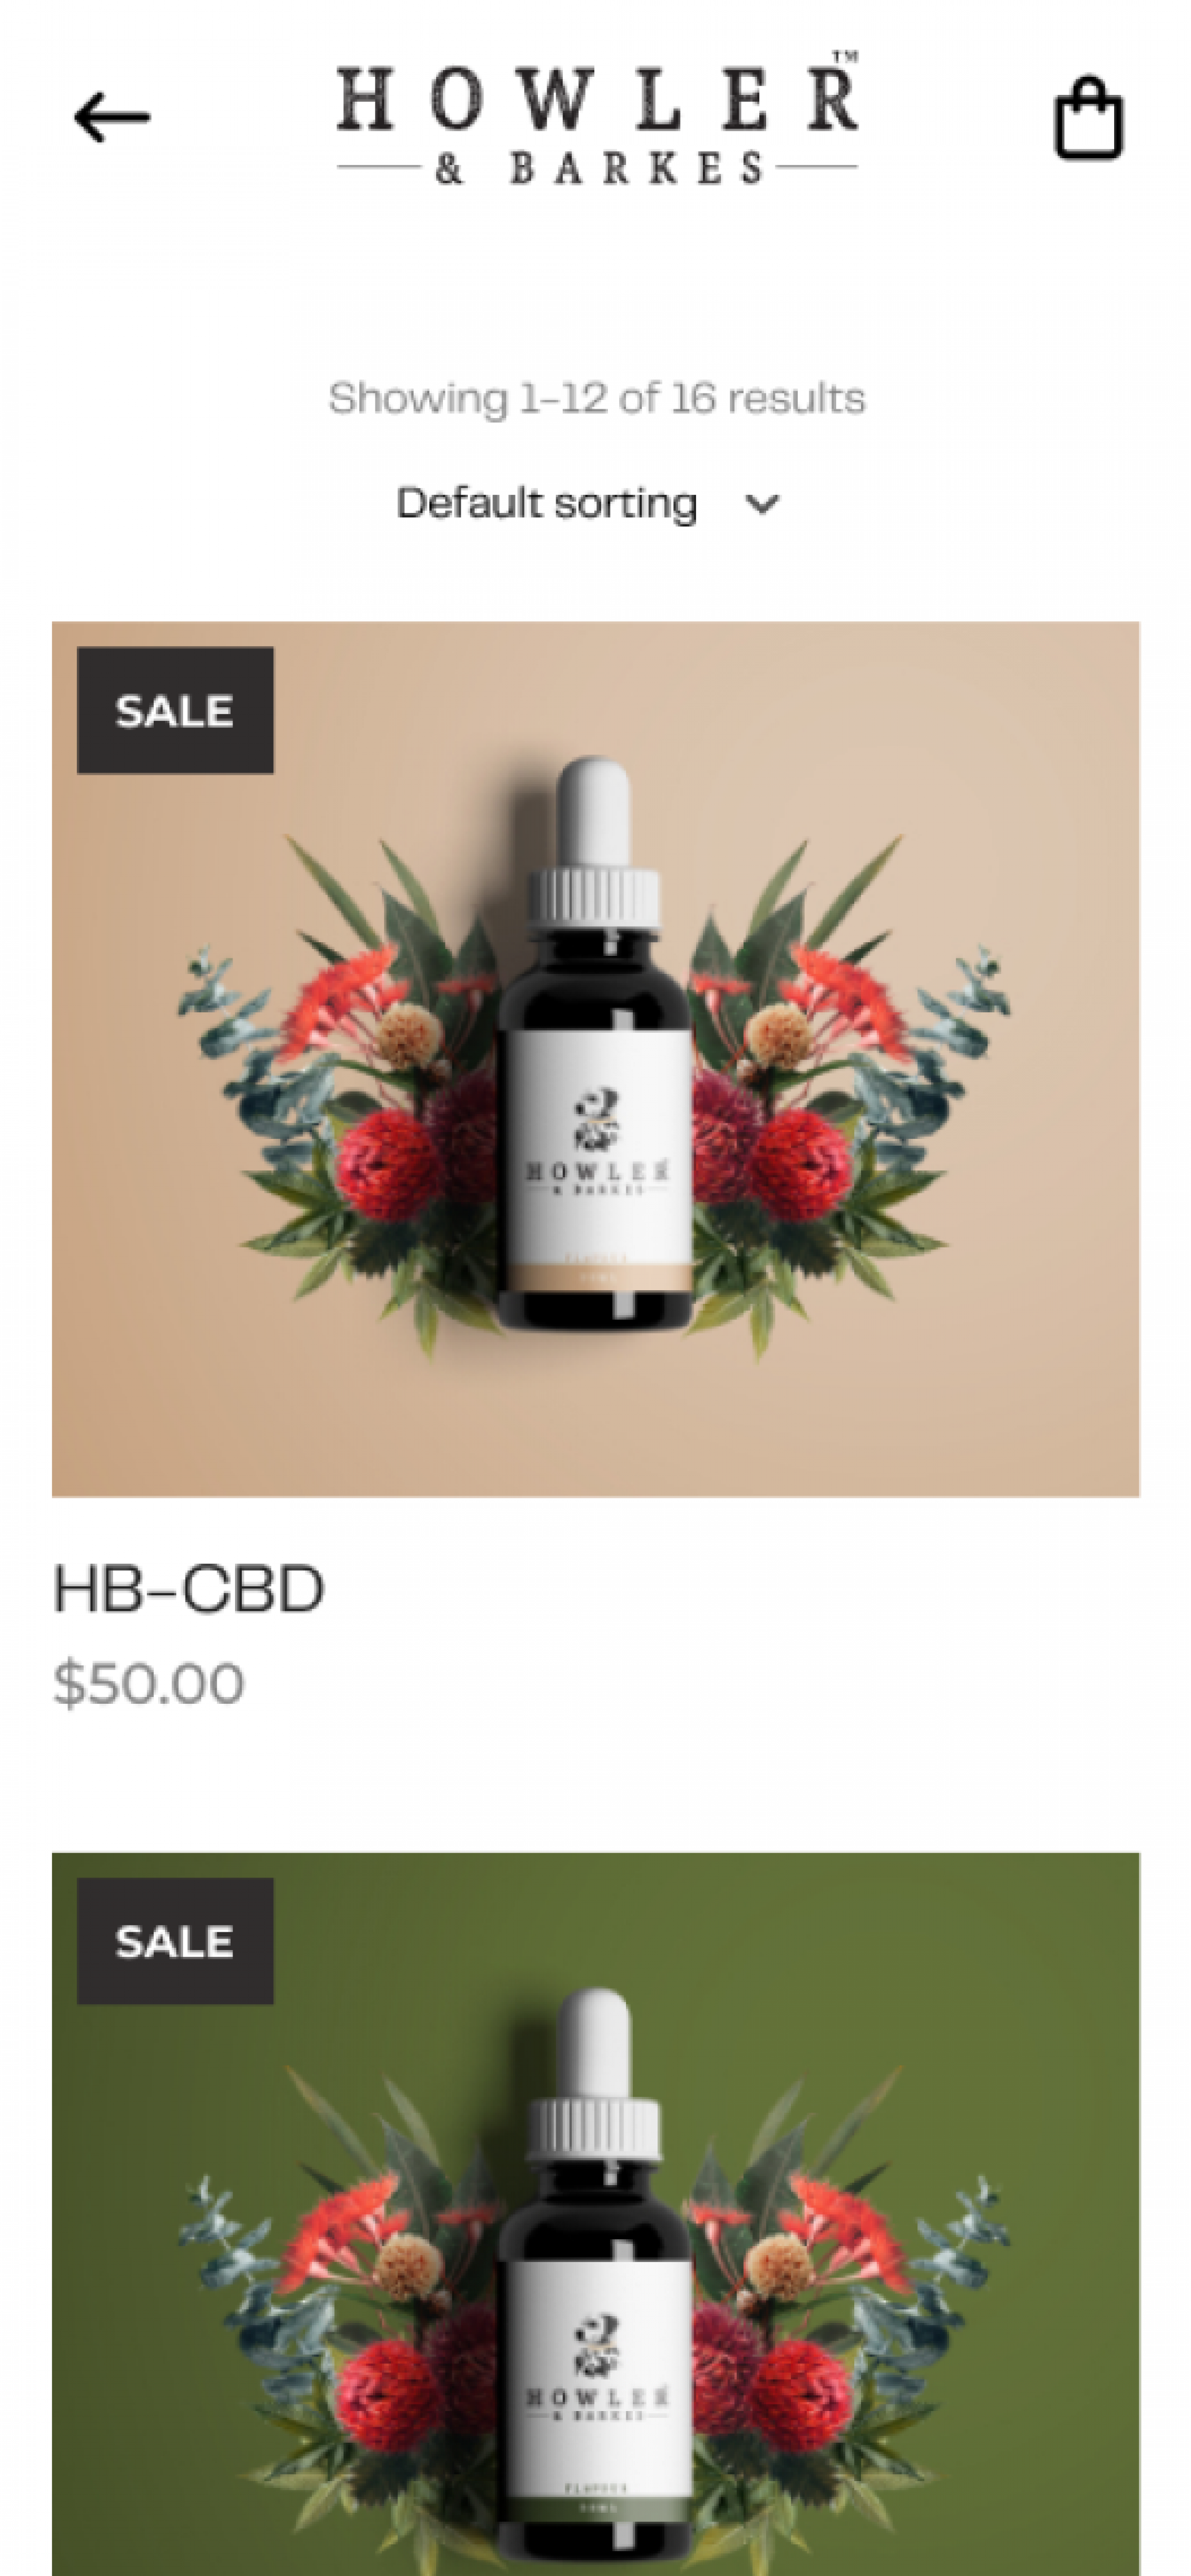The width and height of the screenshot is (1191, 2576).
Task: Open the HB-CBD product title
Action: click(x=188, y=1589)
